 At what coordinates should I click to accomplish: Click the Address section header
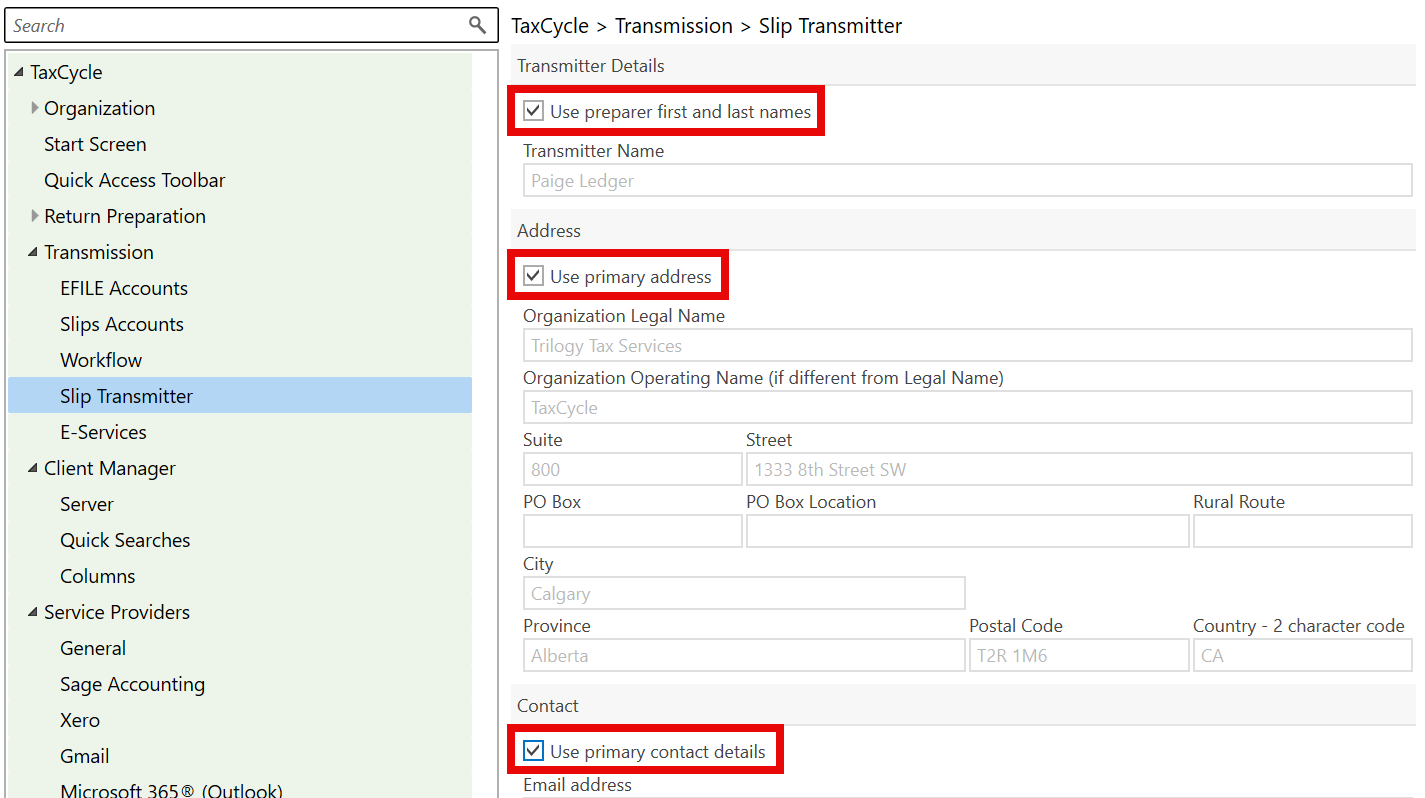coord(549,231)
